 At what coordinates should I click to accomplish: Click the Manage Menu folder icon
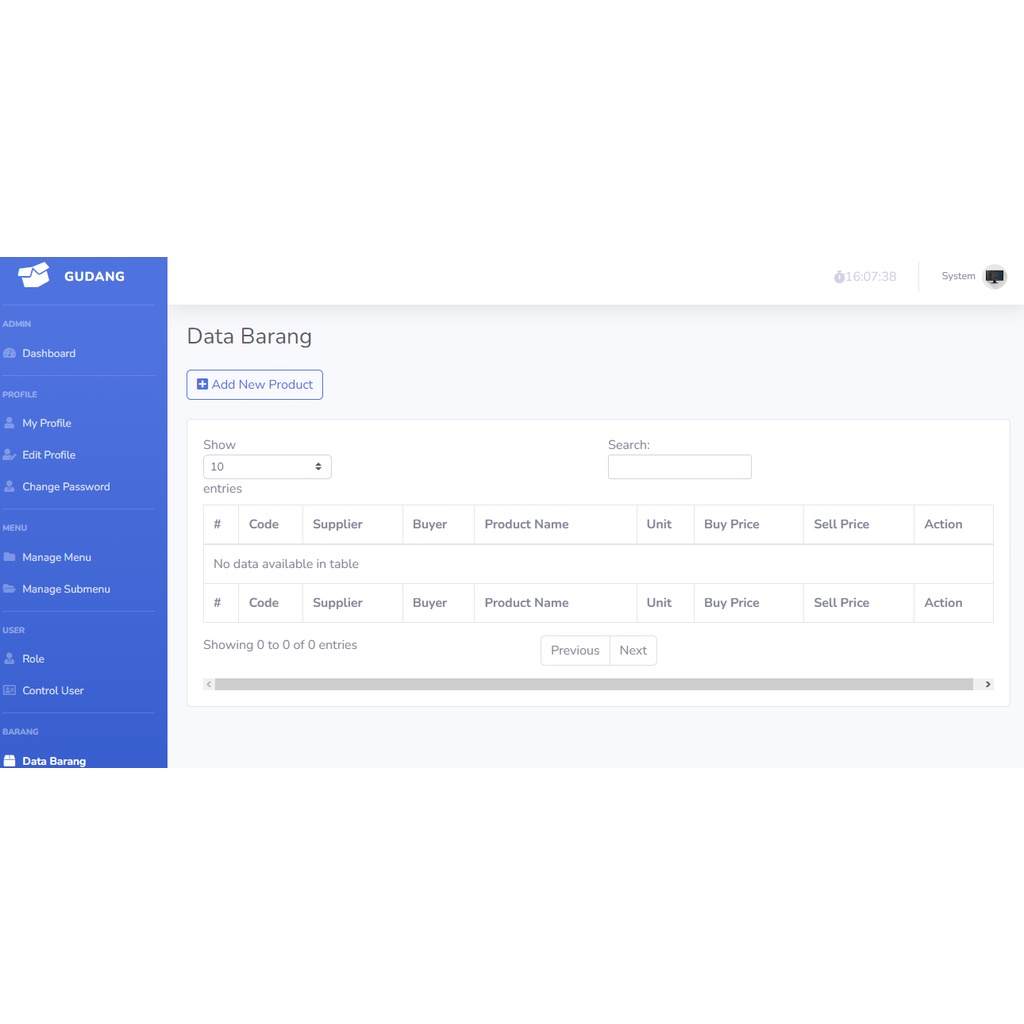coord(9,557)
